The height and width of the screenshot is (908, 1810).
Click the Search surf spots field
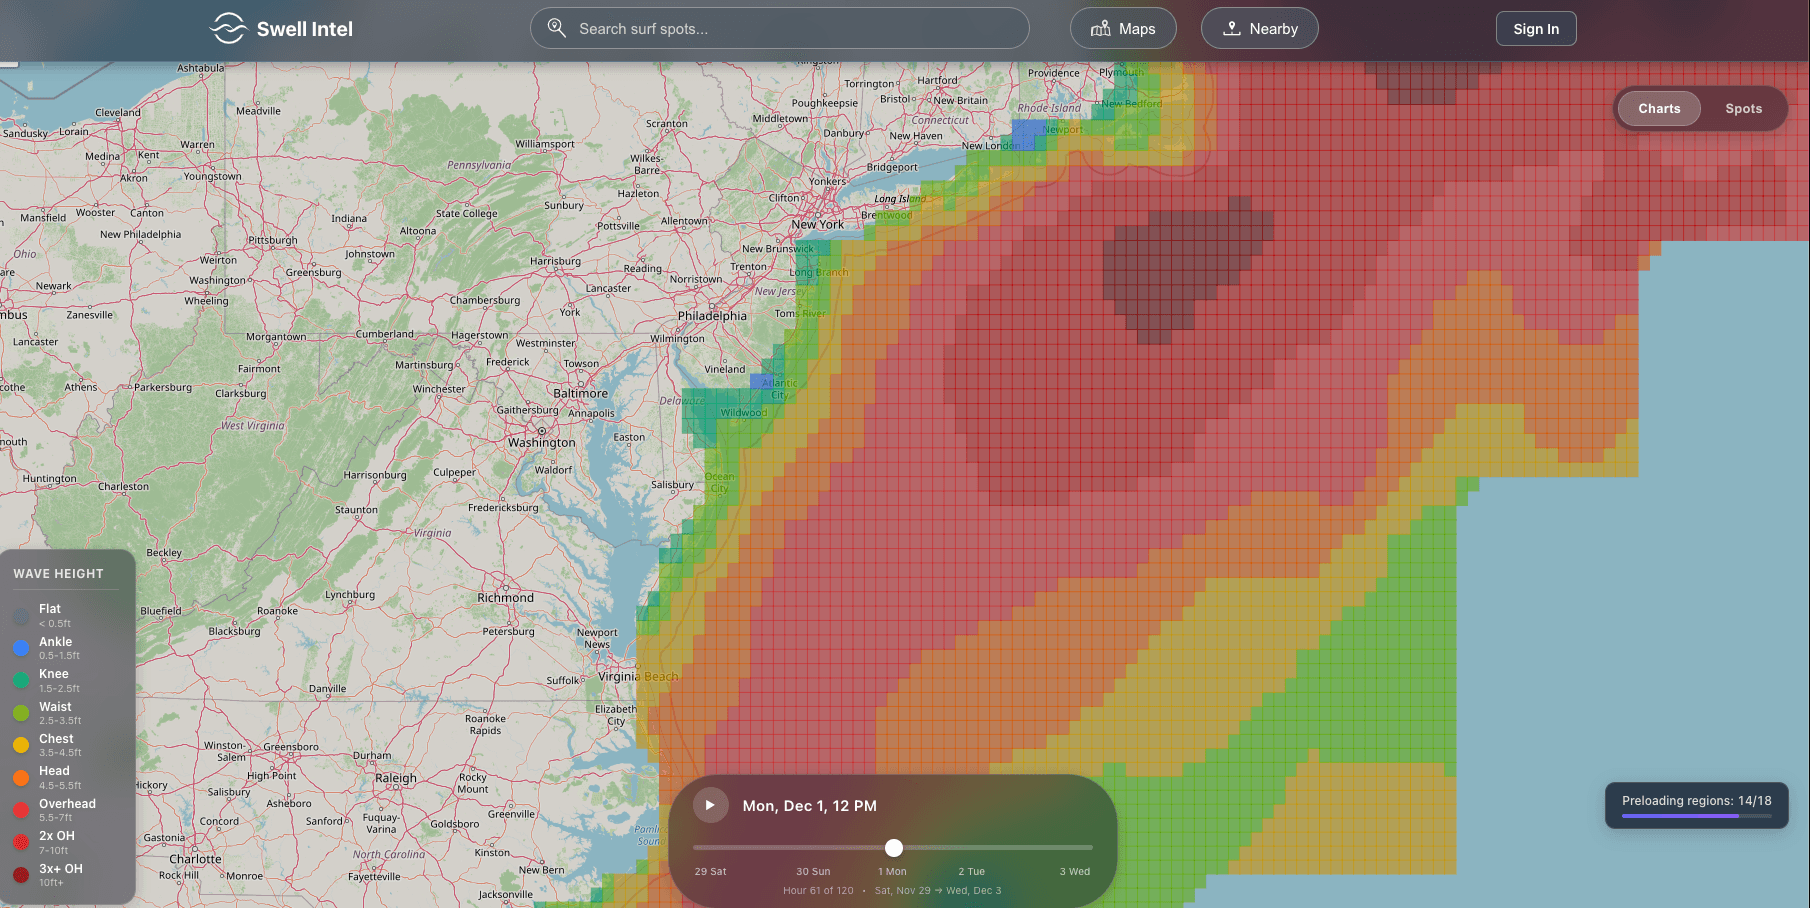click(x=780, y=28)
